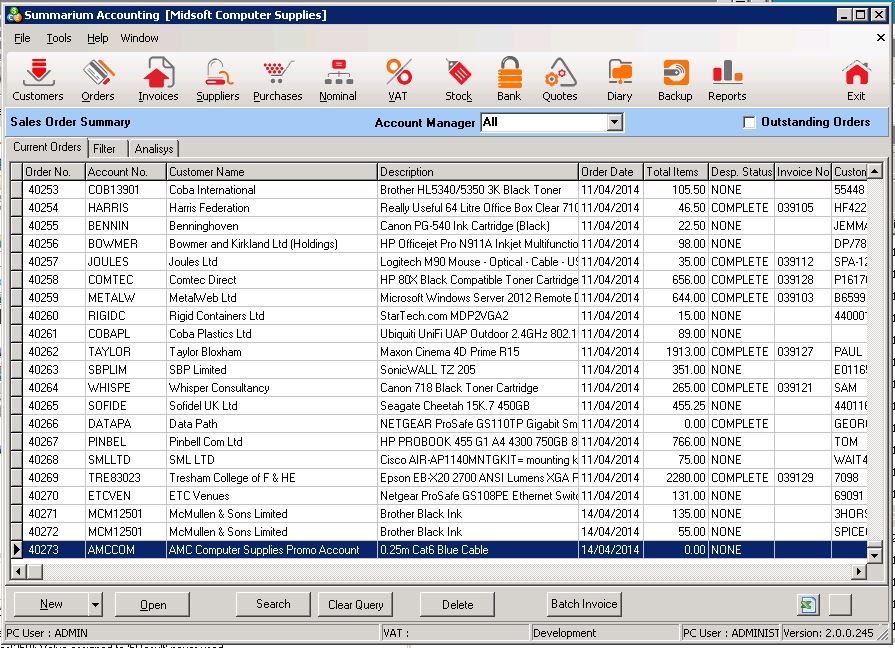
Task: Open the Help menu
Action: pyautogui.click(x=98, y=38)
